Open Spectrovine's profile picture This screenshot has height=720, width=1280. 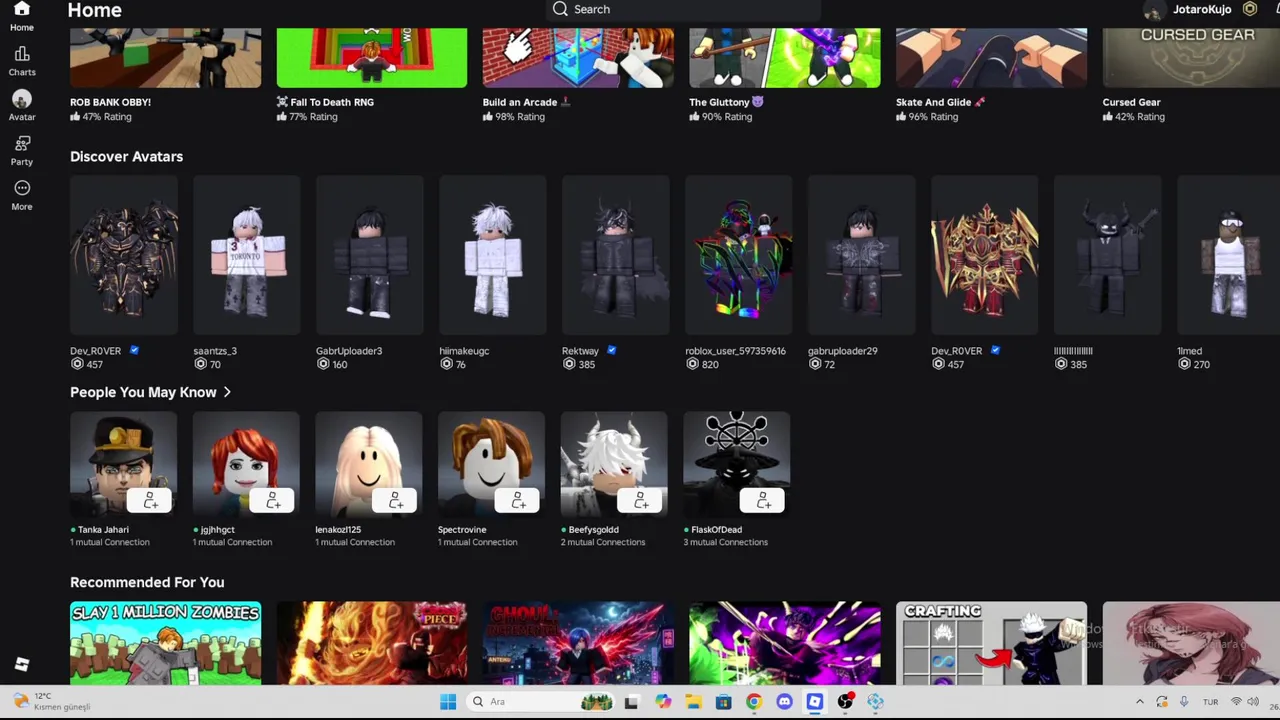pos(492,465)
